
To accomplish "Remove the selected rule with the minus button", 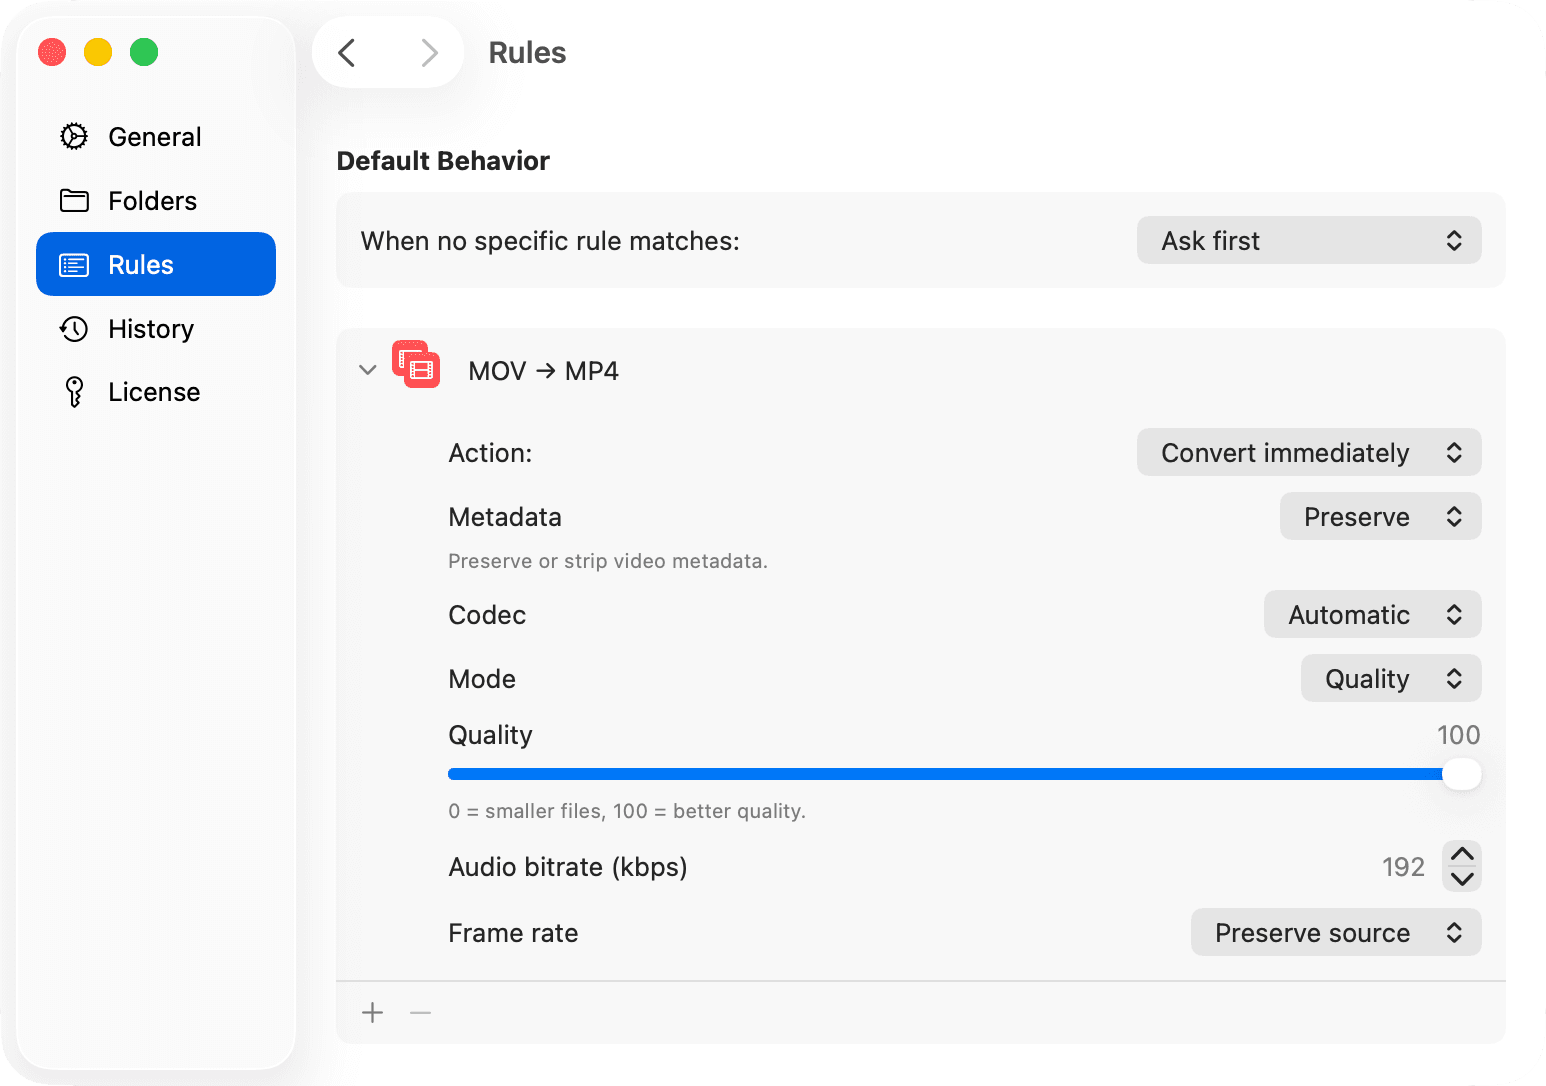I will pyautogui.click(x=420, y=1012).
